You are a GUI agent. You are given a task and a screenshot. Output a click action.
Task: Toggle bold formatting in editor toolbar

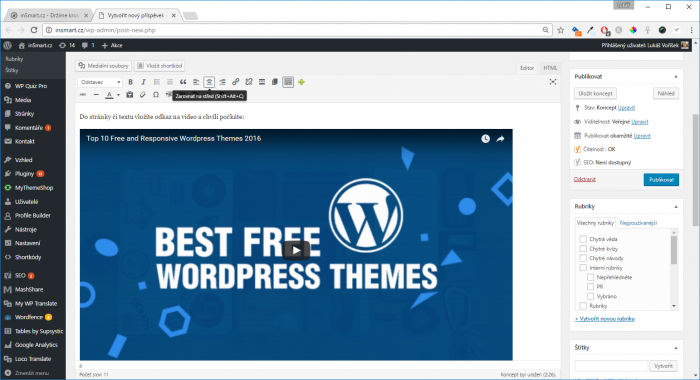[x=130, y=82]
